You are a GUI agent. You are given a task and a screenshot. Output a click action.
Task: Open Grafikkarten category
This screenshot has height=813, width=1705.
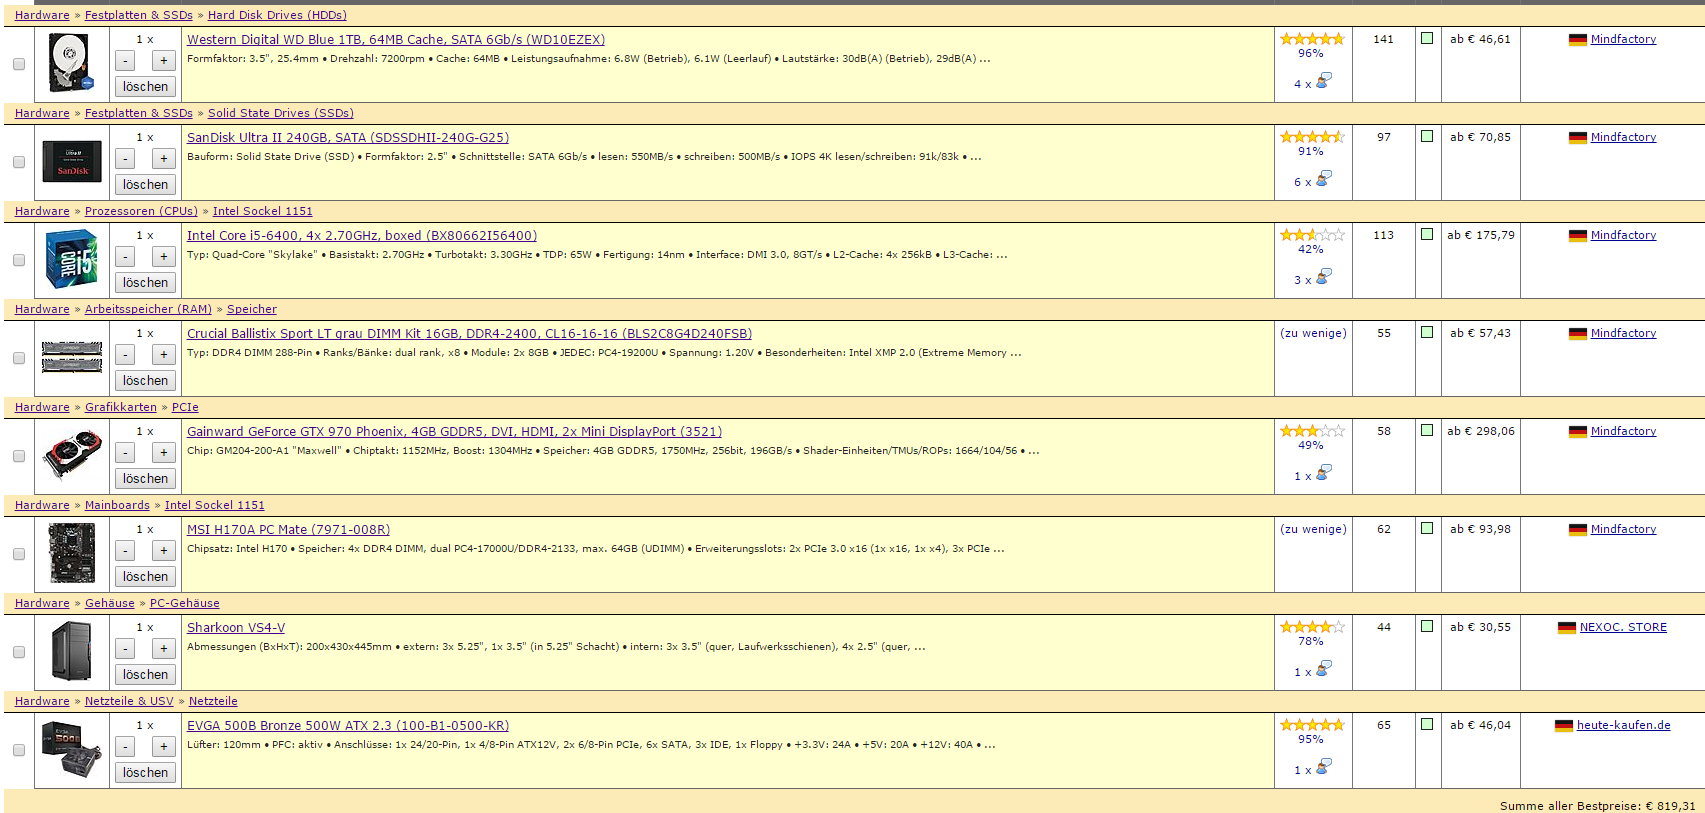coord(121,407)
